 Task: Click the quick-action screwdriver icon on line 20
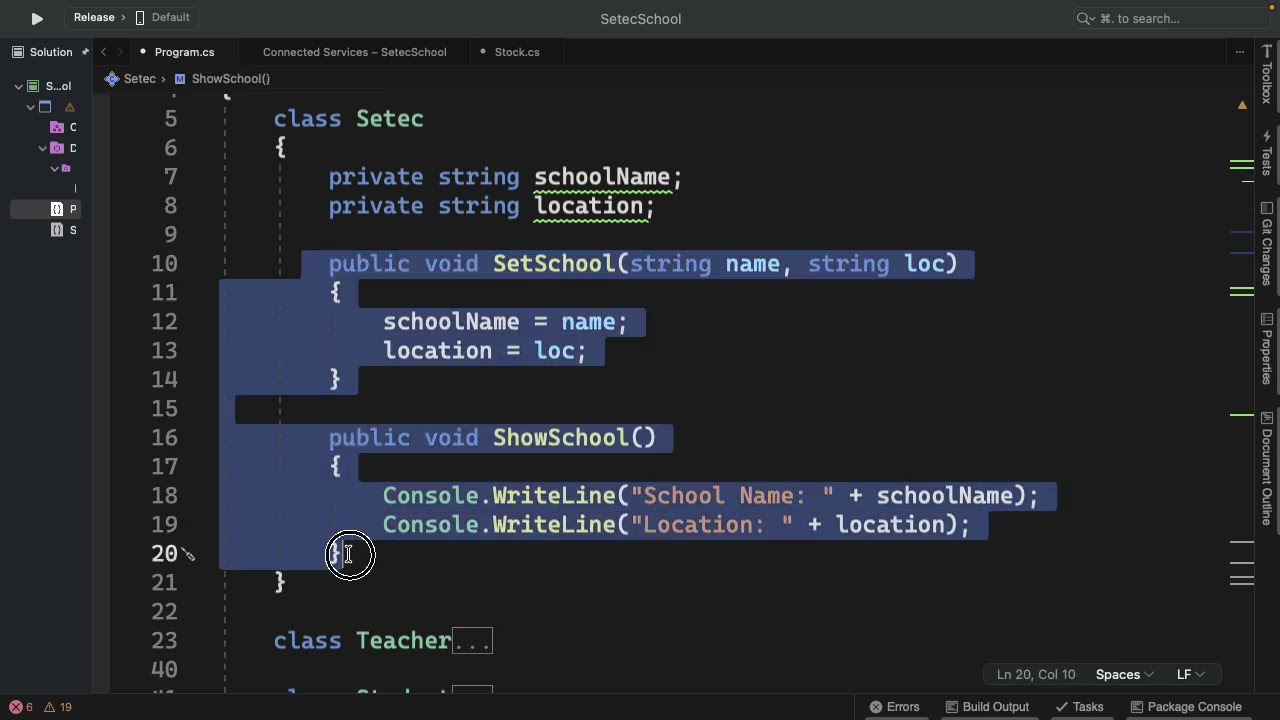[x=188, y=555]
